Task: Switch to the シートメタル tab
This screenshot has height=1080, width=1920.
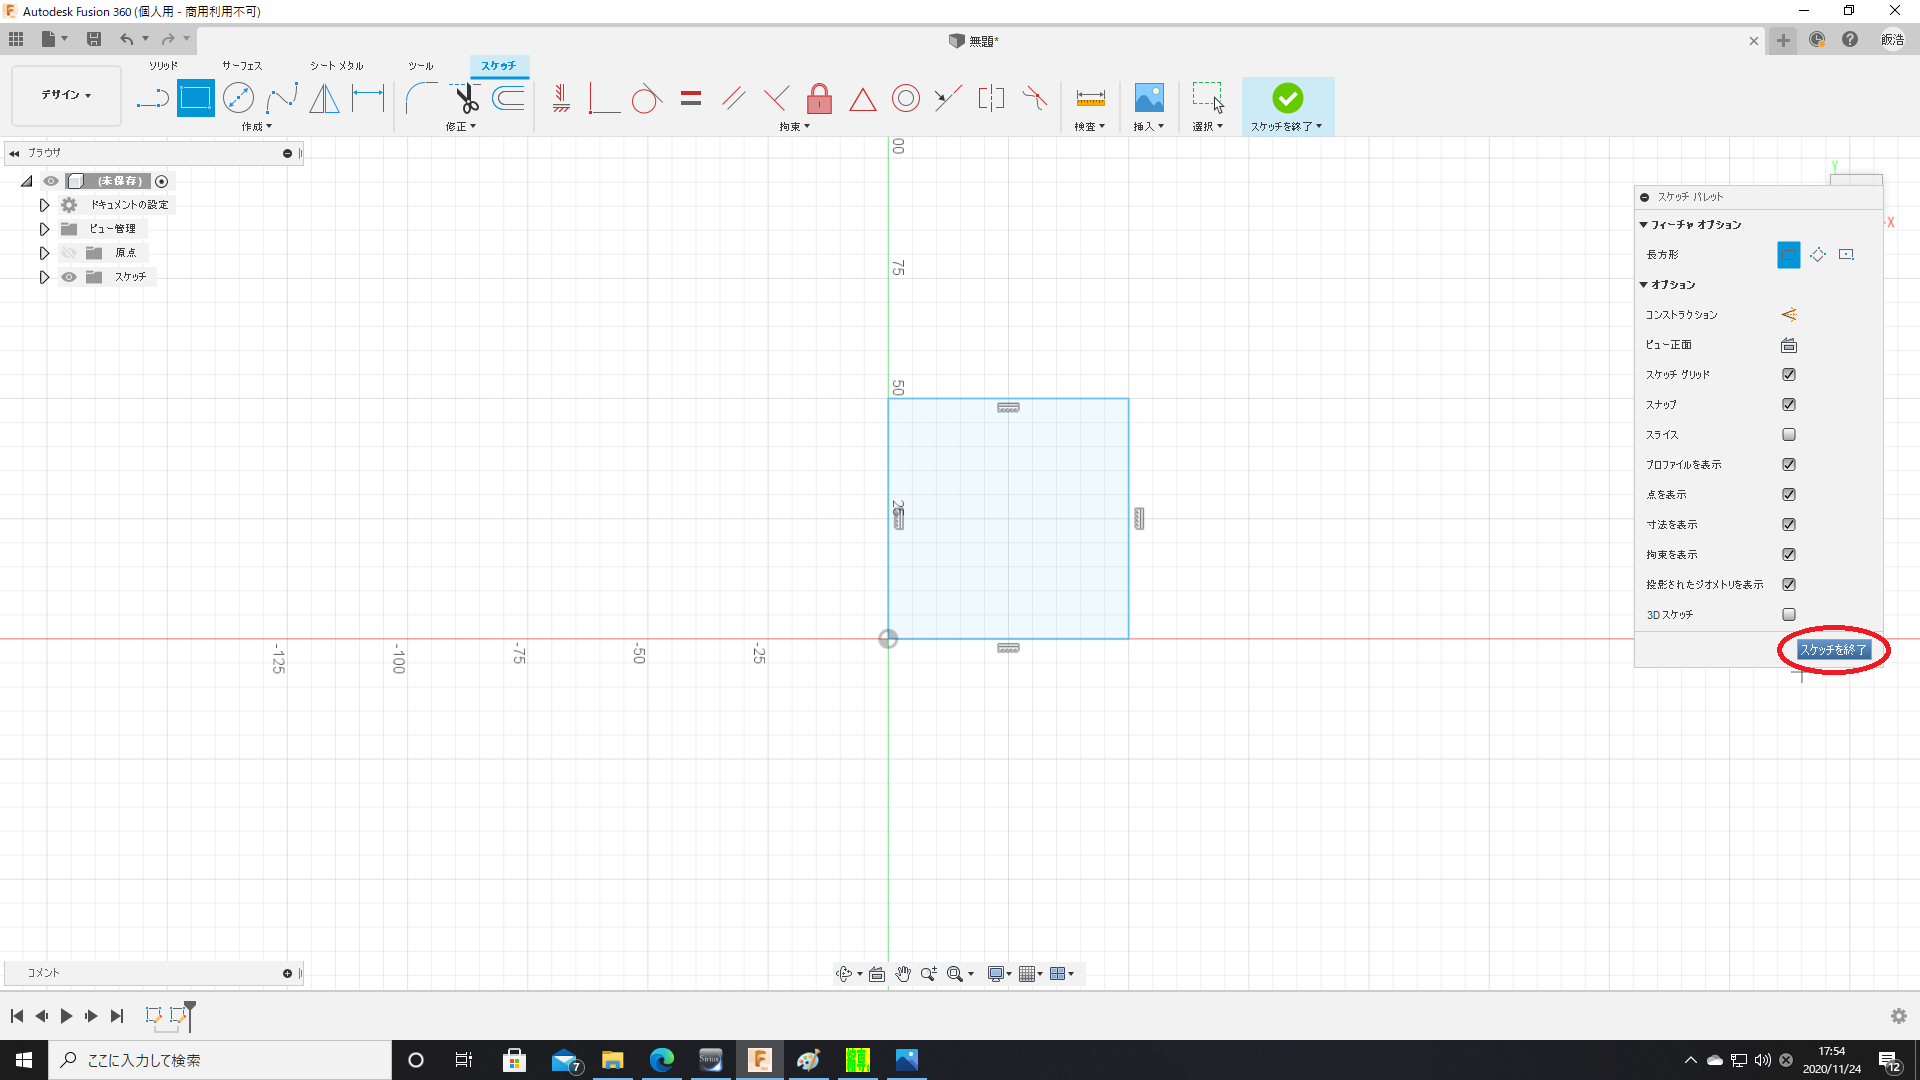Action: tap(336, 66)
